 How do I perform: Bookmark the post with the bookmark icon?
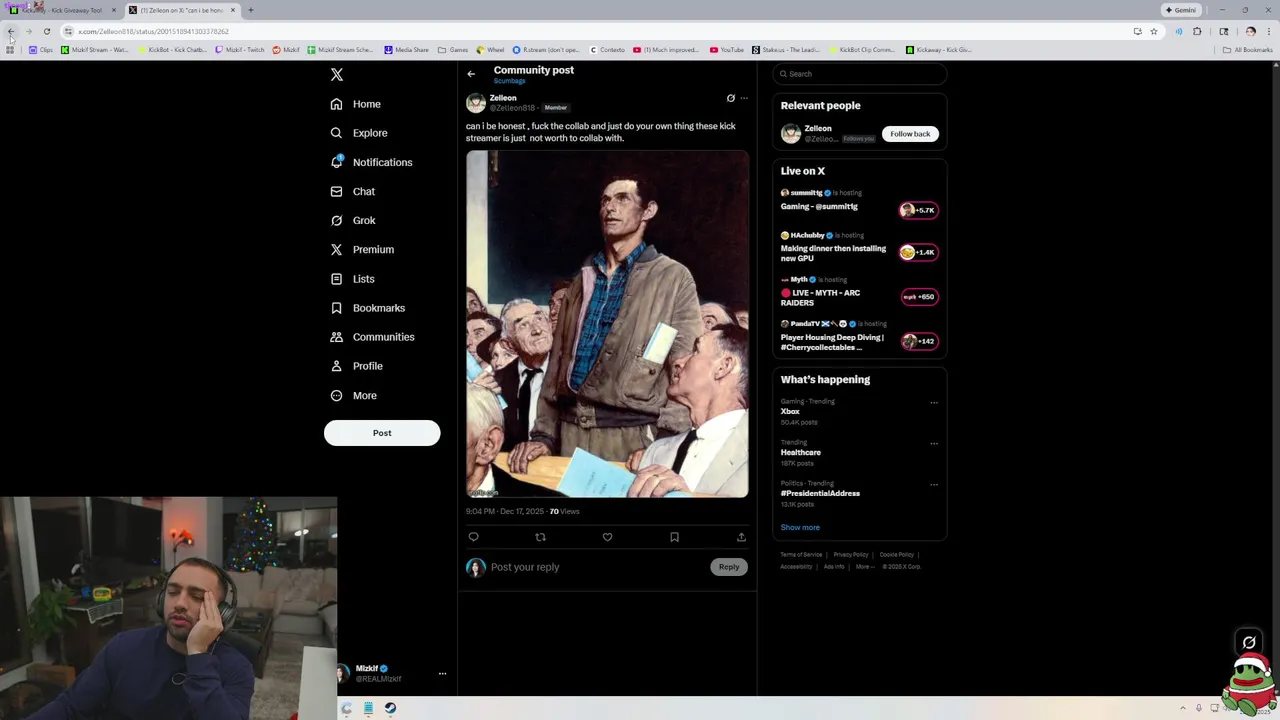click(674, 537)
